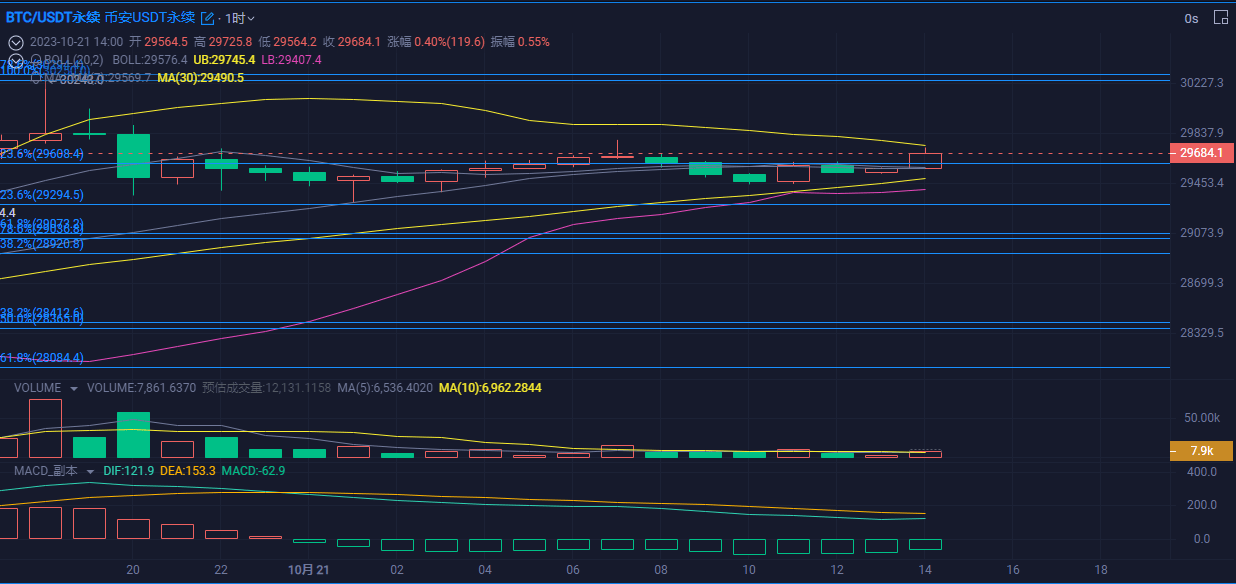
Task: Click the DIF:121.9 MACD value
Action: 128,470
